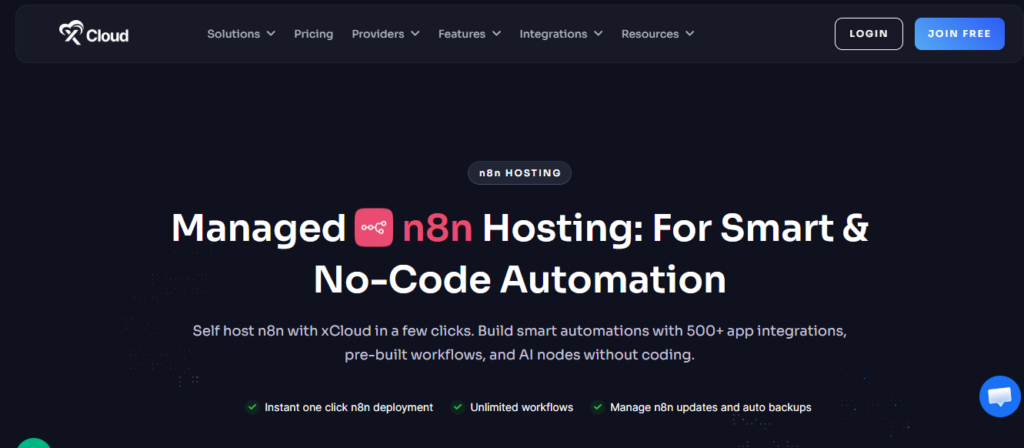Click the xCloud logo

(93, 33)
